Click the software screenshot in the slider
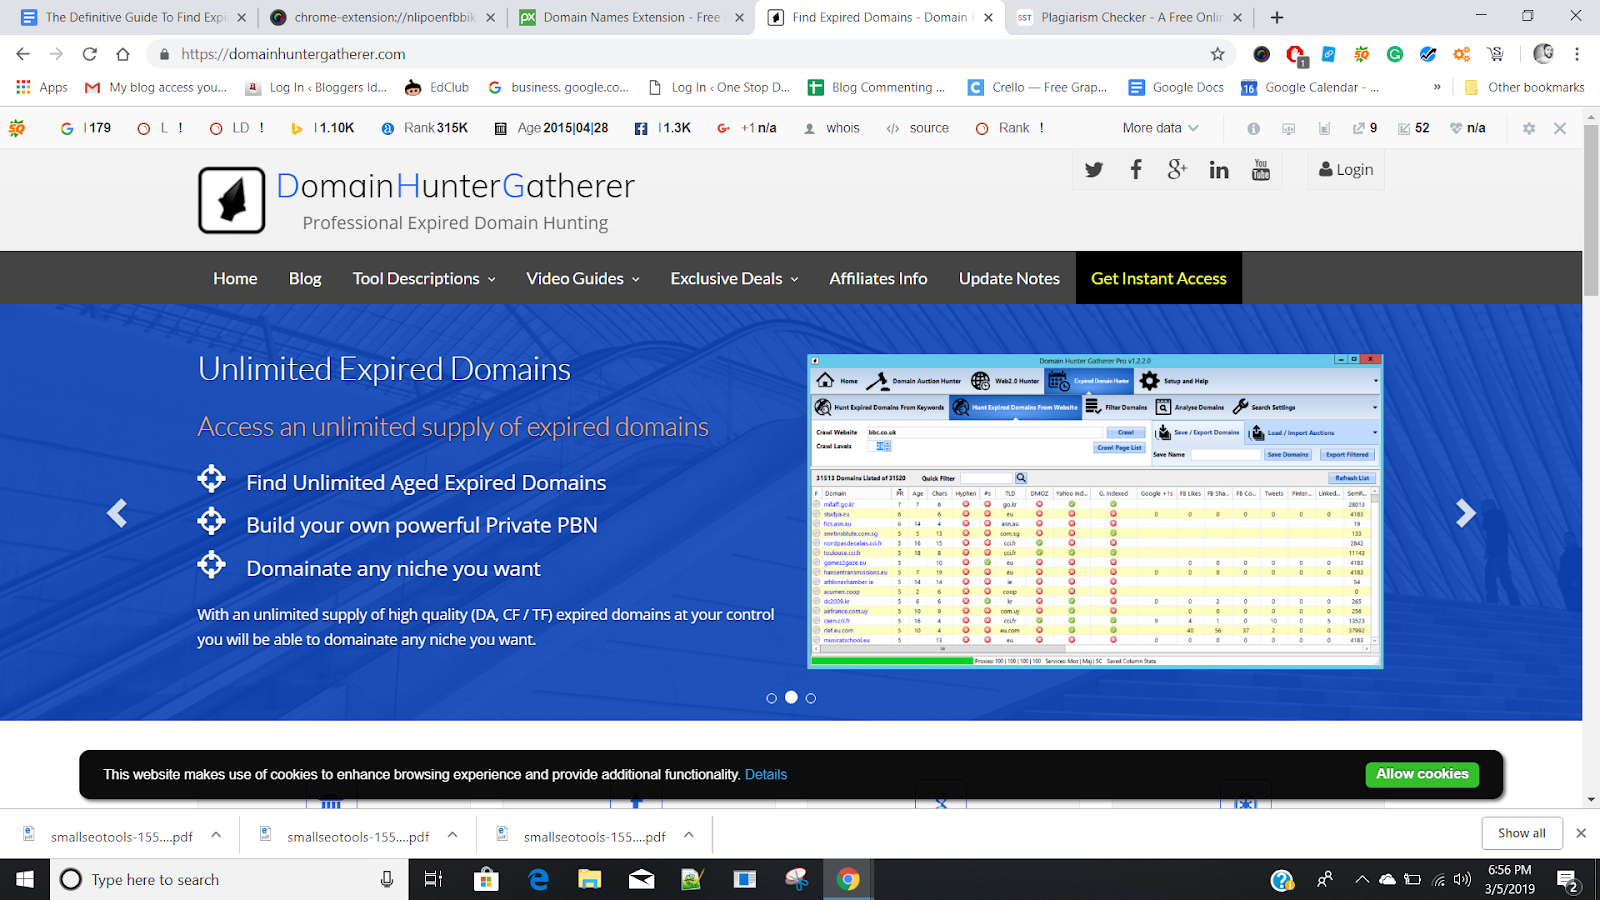Viewport: 1600px width, 900px height. (1095, 511)
